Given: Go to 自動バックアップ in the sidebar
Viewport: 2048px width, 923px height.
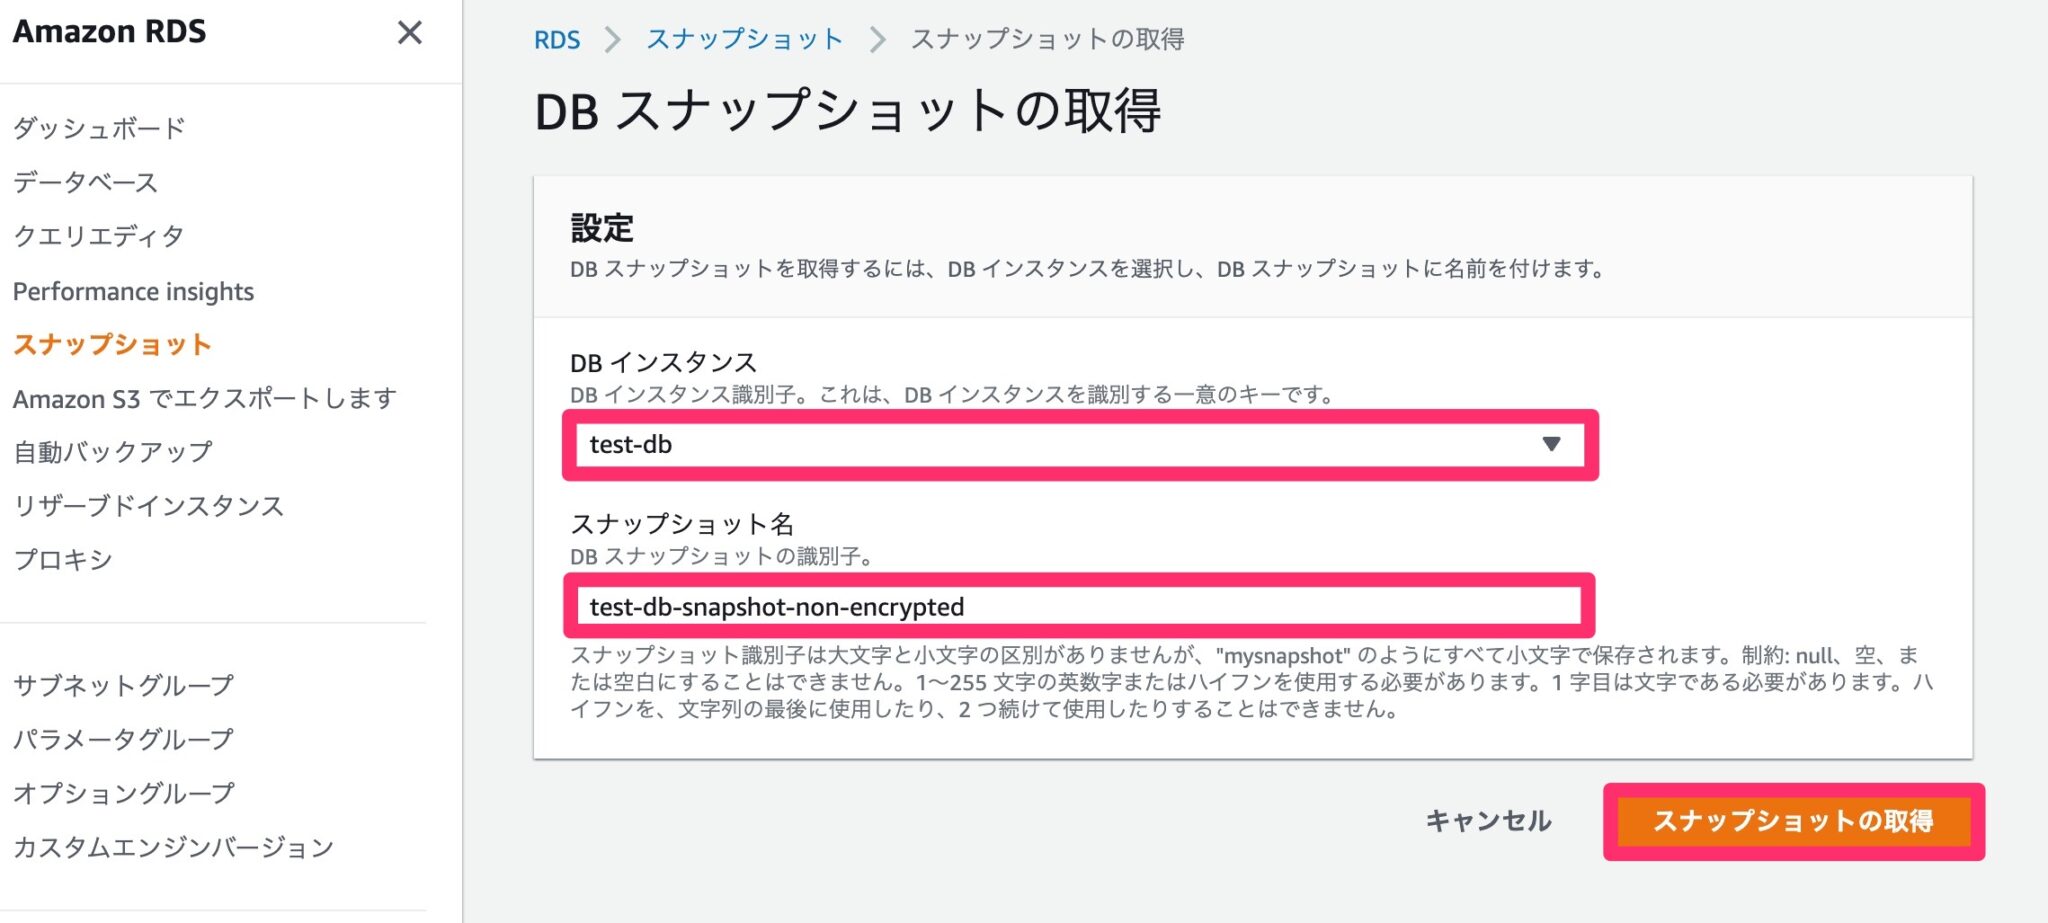Looking at the screenshot, I should (112, 452).
